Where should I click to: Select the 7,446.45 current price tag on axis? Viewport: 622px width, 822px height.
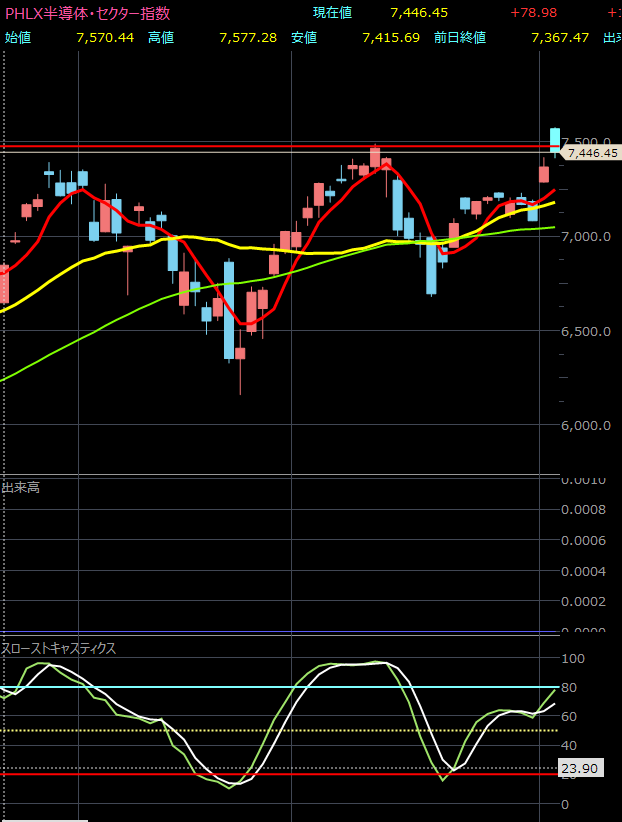point(592,153)
